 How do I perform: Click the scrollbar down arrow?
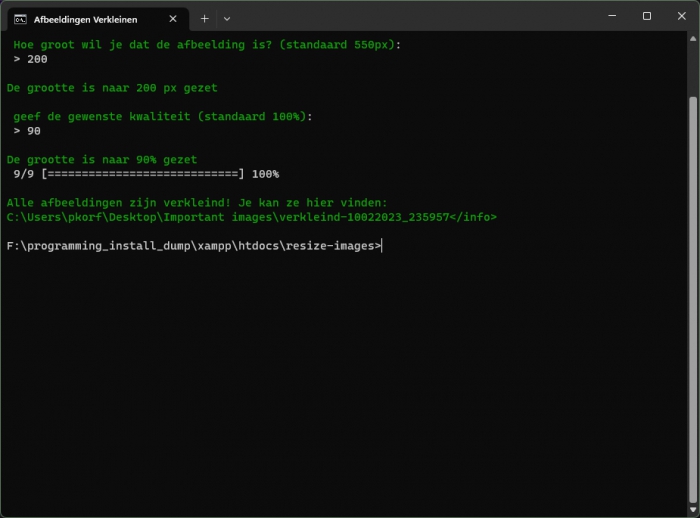(693, 510)
